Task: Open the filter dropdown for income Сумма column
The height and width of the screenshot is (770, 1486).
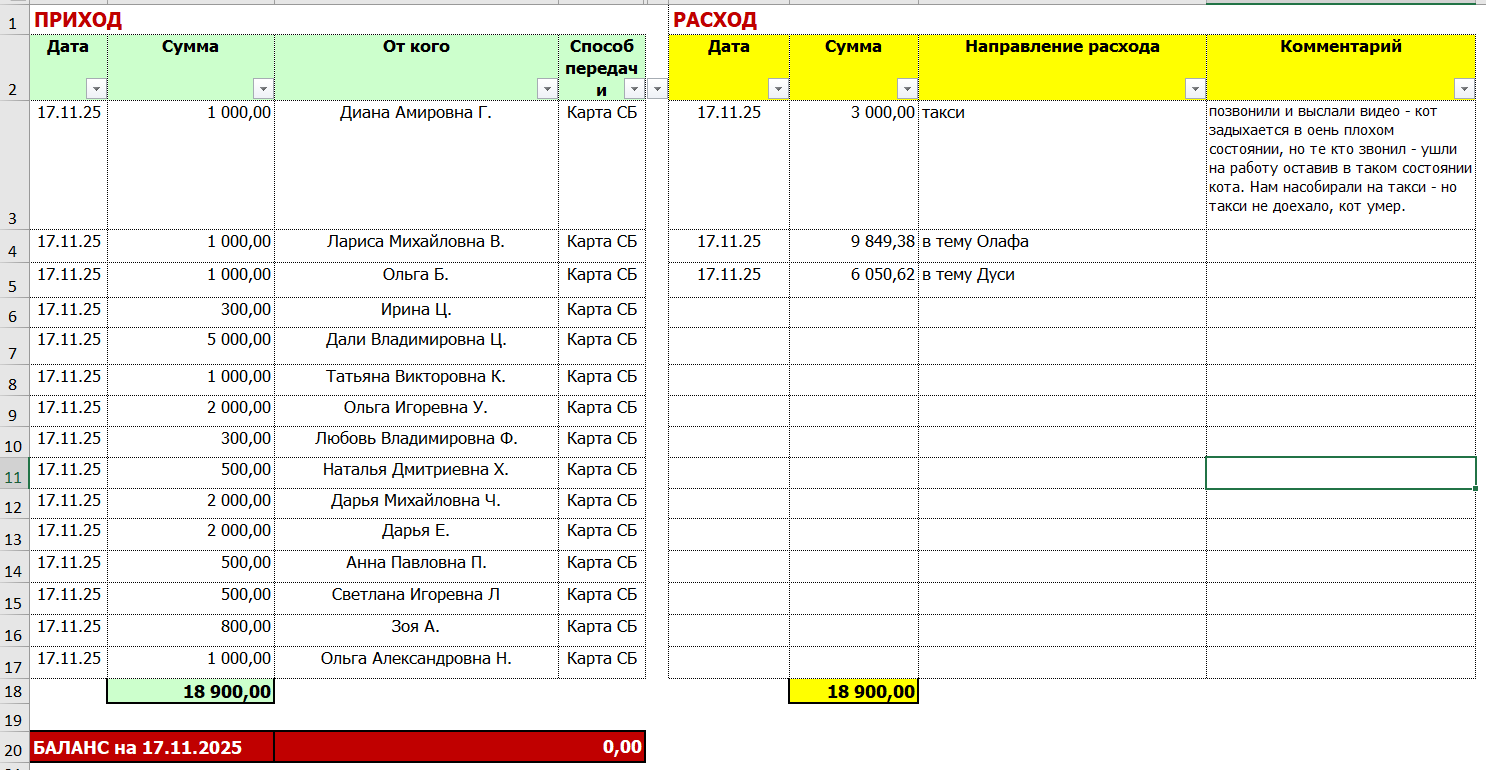Action: [262, 88]
